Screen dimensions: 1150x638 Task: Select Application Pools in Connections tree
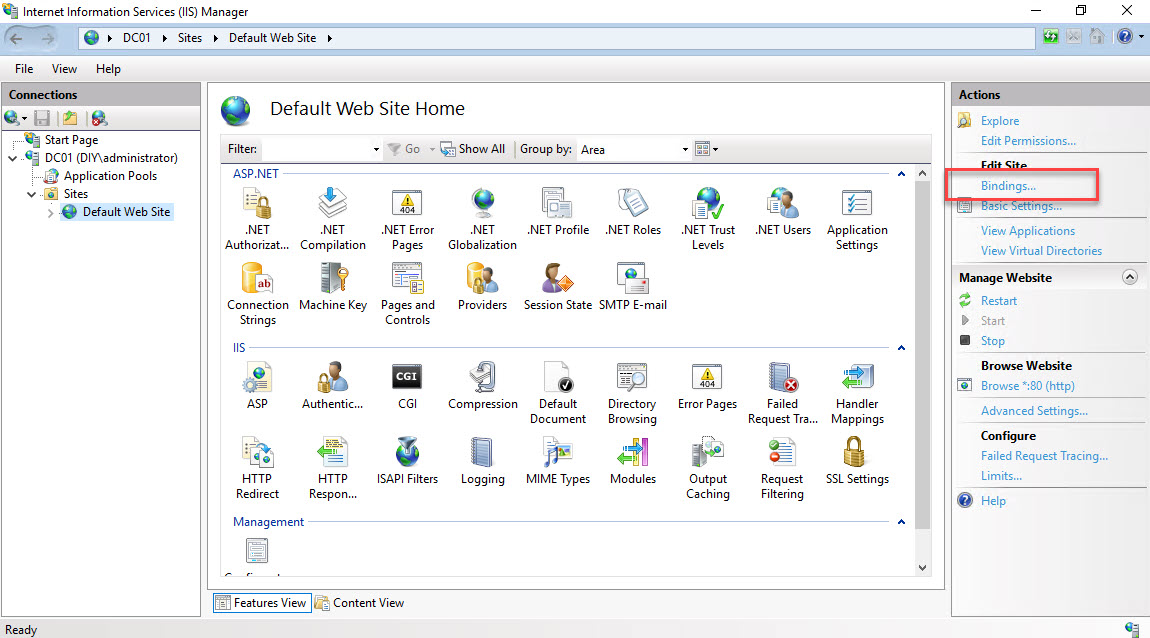pyautogui.click(x=110, y=176)
